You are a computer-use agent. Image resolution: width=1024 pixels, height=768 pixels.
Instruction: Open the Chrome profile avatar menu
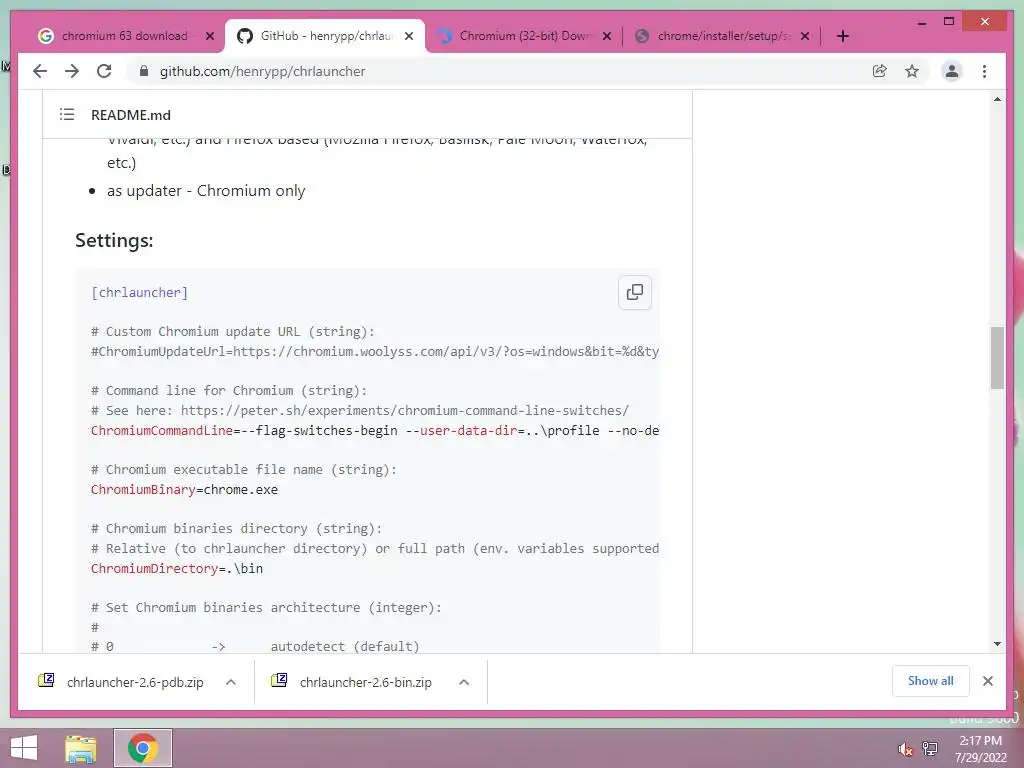(952, 71)
